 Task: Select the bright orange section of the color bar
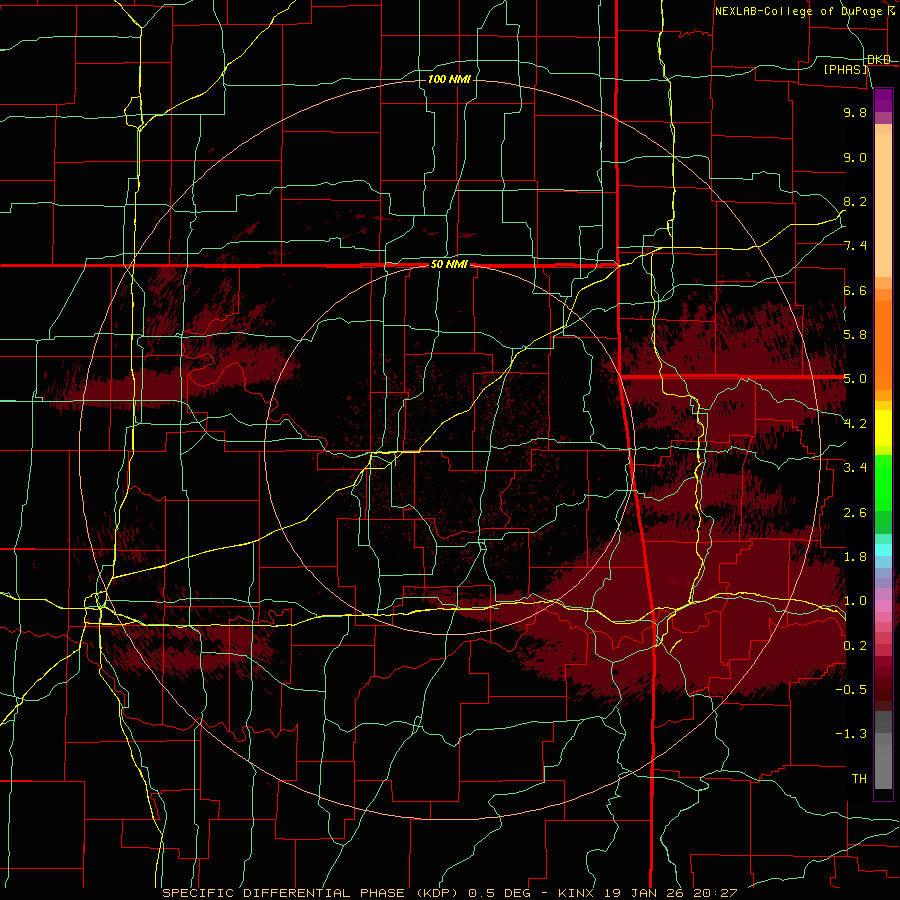coord(883,346)
